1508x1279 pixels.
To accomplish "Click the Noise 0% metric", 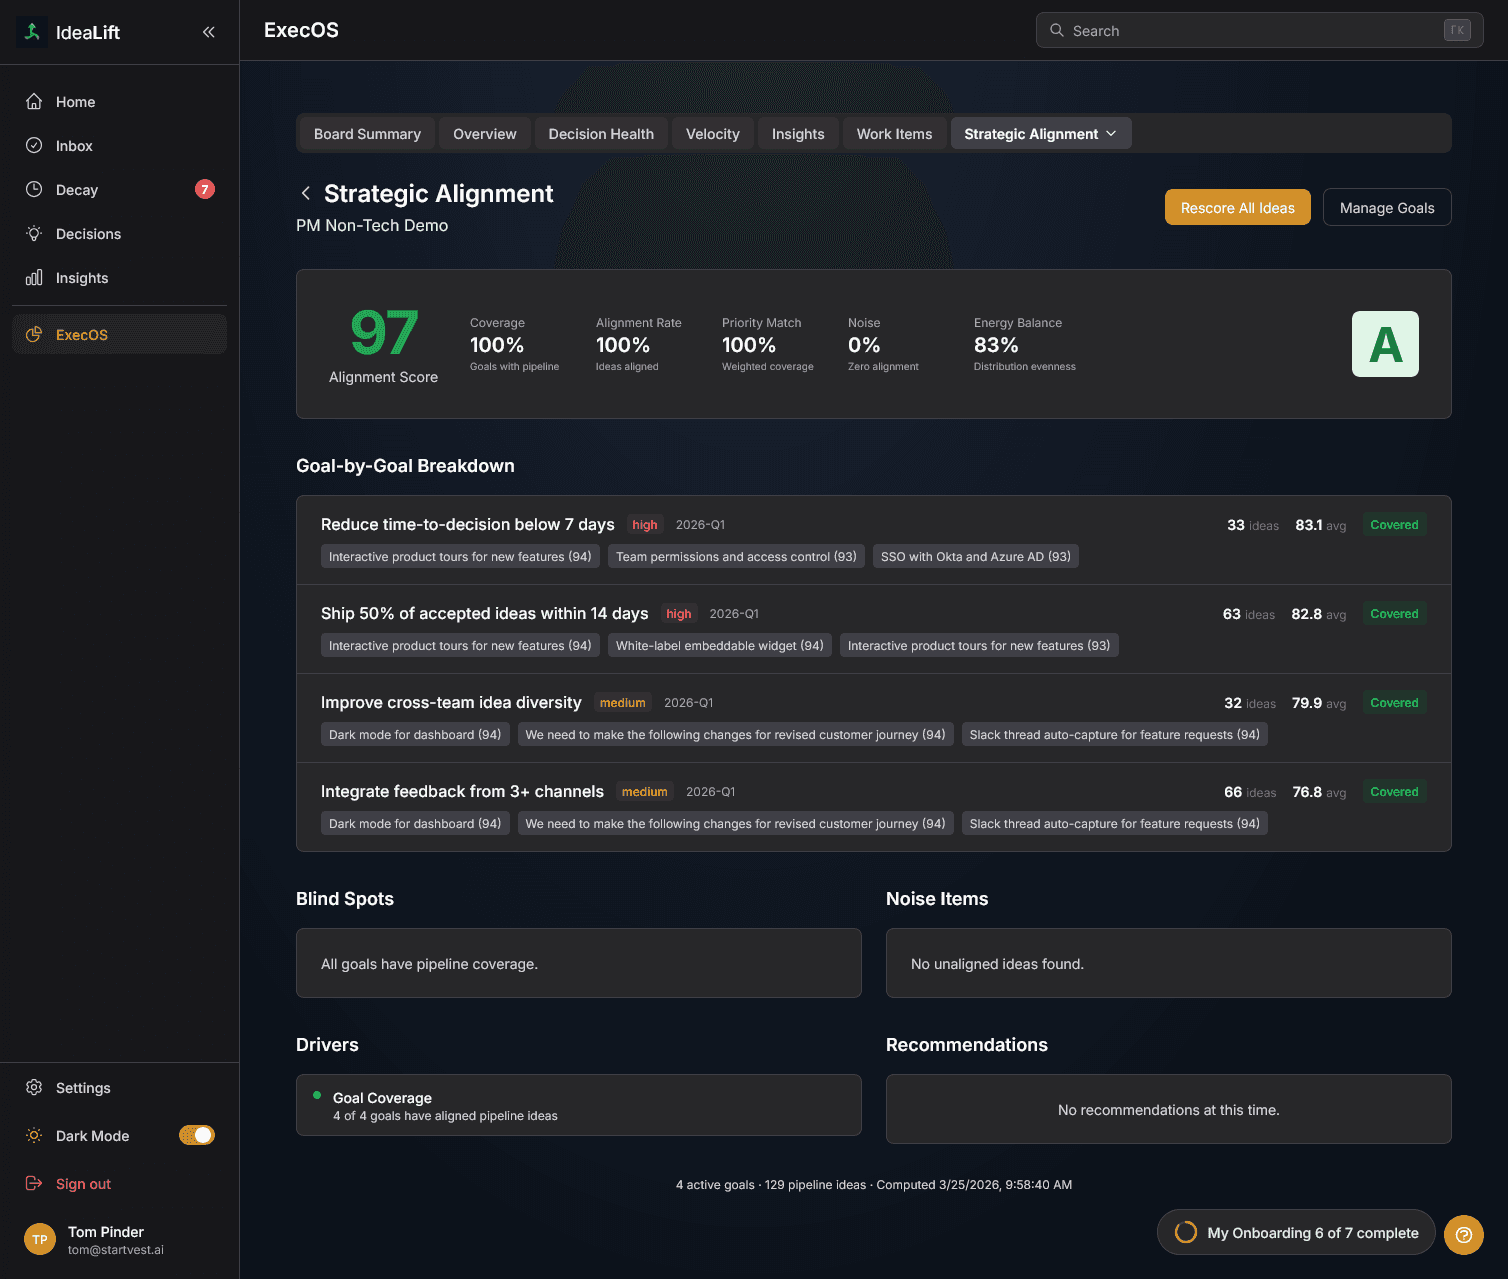I will point(883,345).
